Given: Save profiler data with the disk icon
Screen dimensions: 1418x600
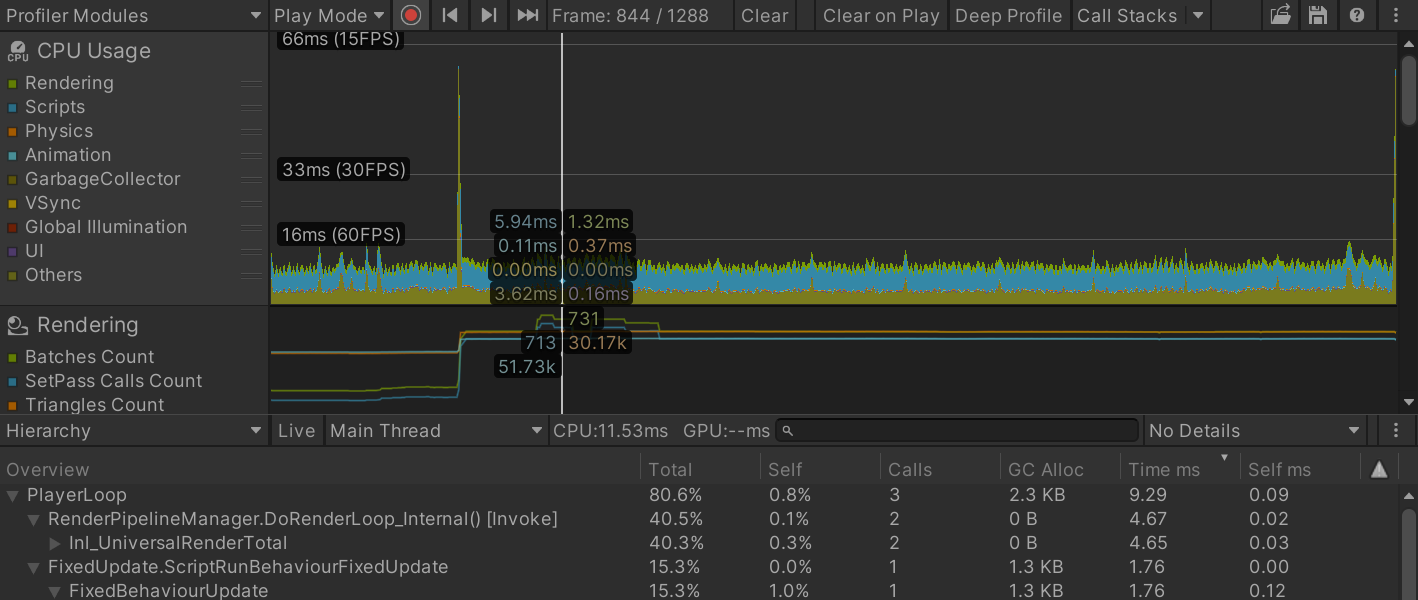Looking at the screenshot, I should (x=1318, y=15).
